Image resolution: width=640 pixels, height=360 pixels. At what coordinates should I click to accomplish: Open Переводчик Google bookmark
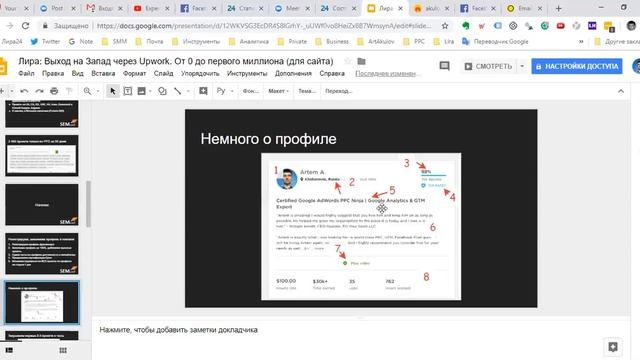click(495, 42)
